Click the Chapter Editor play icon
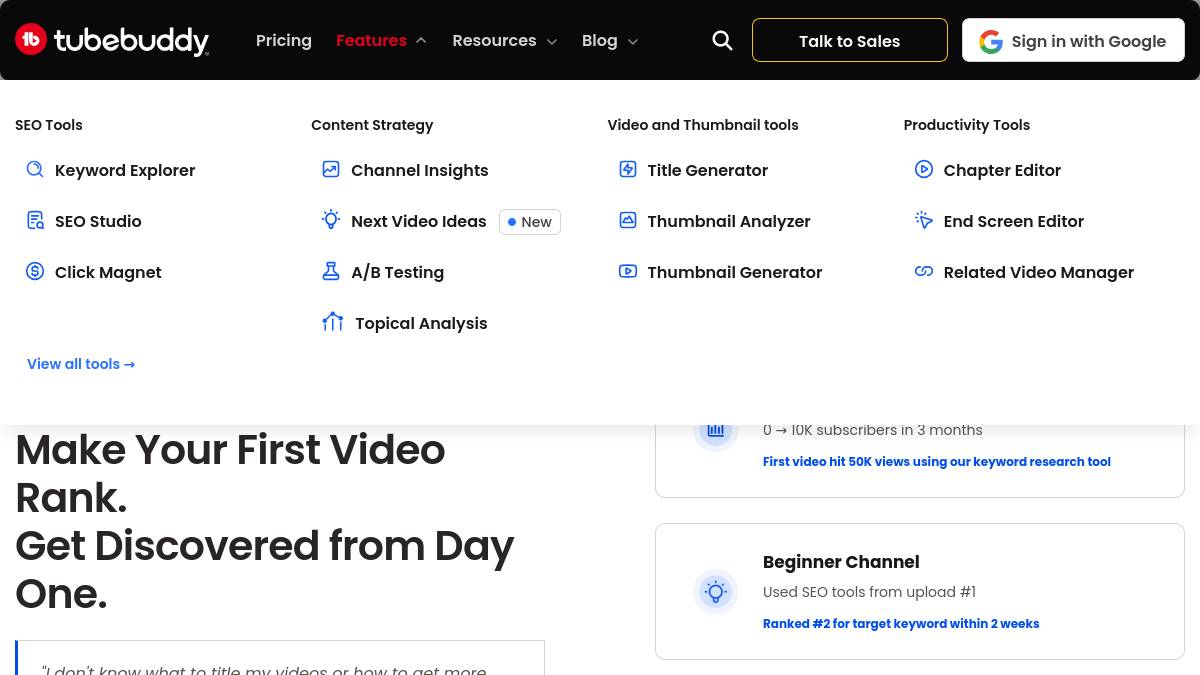The width and height of the screenshot is (1200, 675). pyautogui.click(x=924, y=170)
